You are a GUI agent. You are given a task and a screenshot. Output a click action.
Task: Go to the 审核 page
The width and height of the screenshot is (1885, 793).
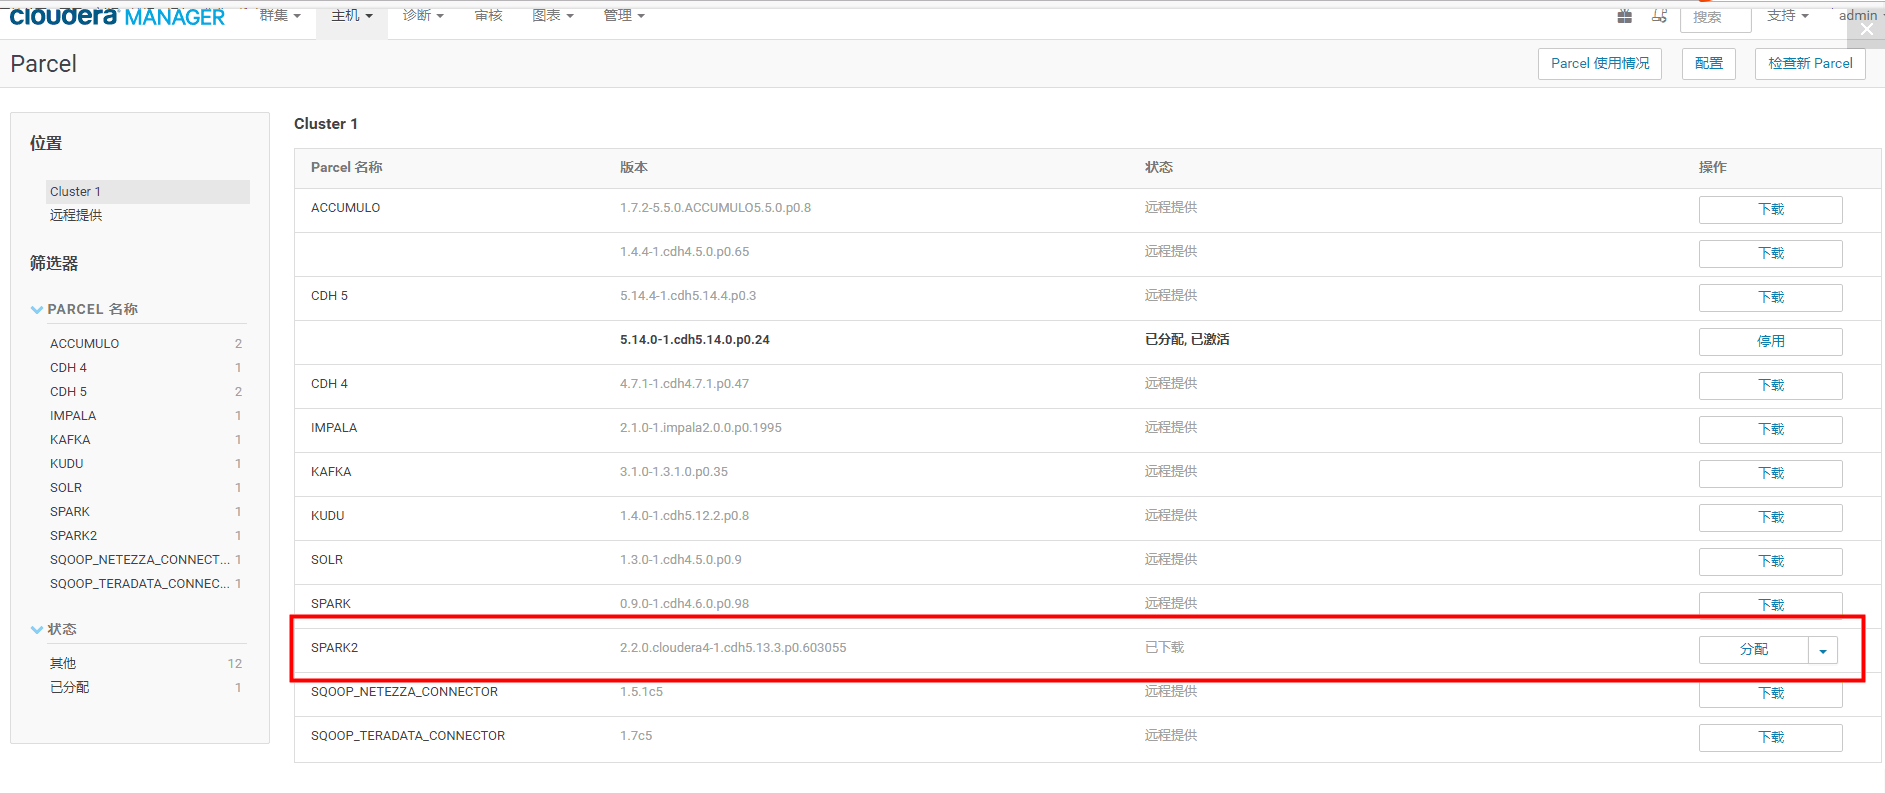(489, 15)
